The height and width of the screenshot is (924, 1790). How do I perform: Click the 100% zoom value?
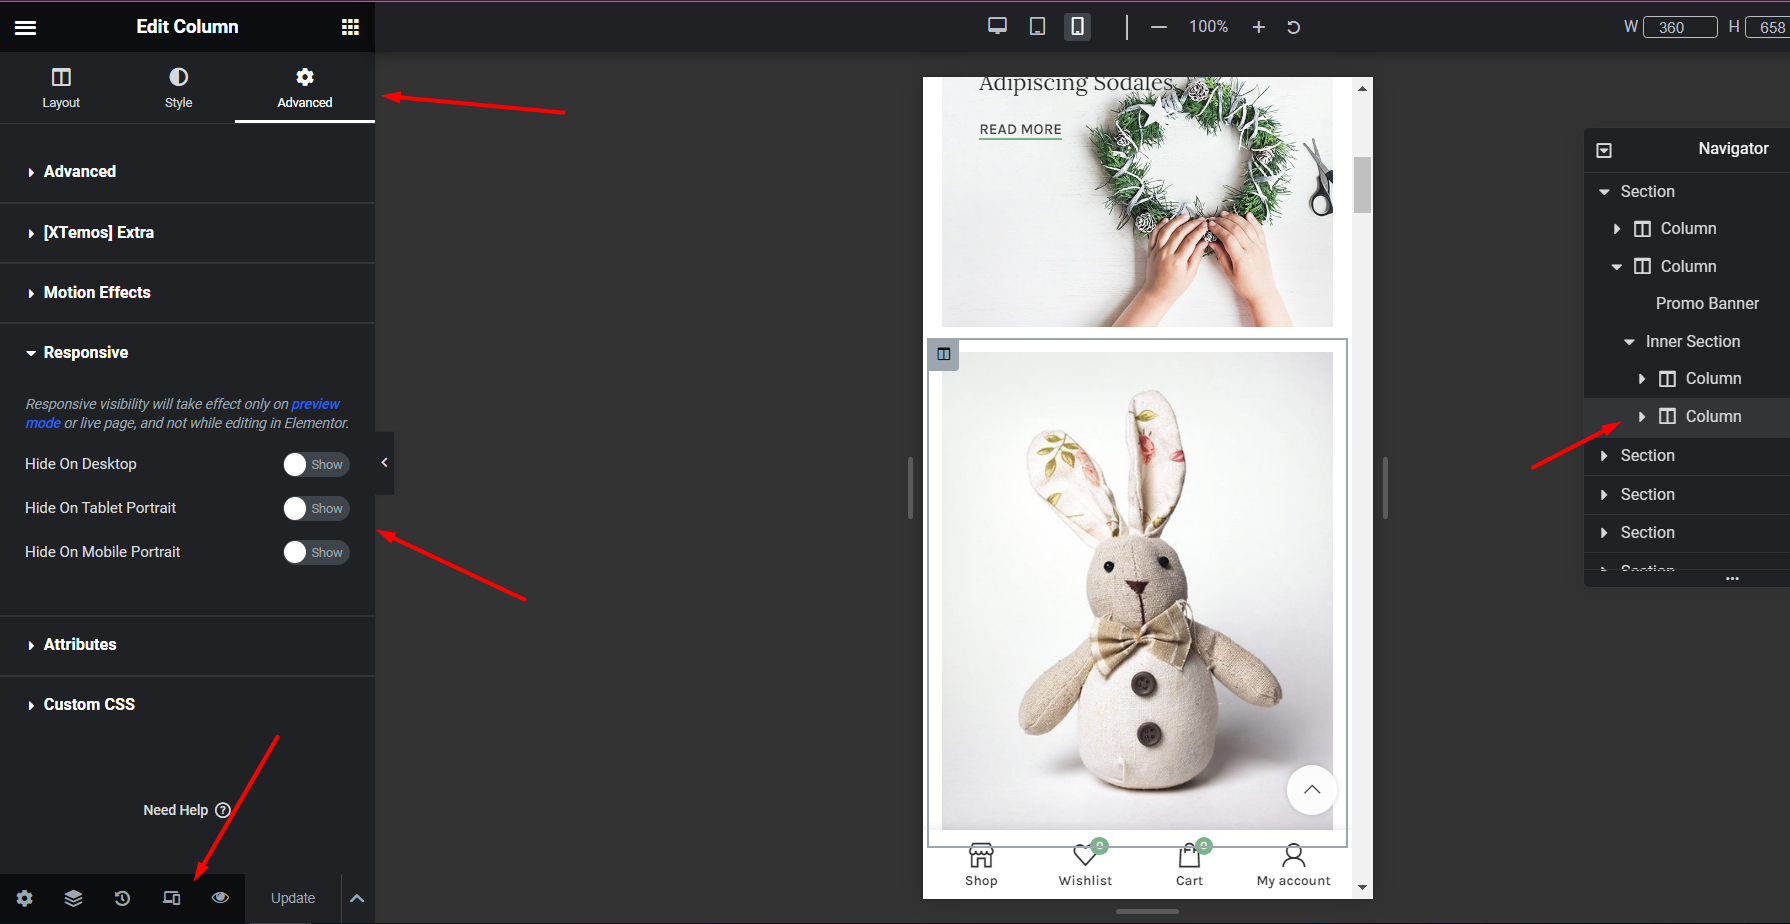1208,27
